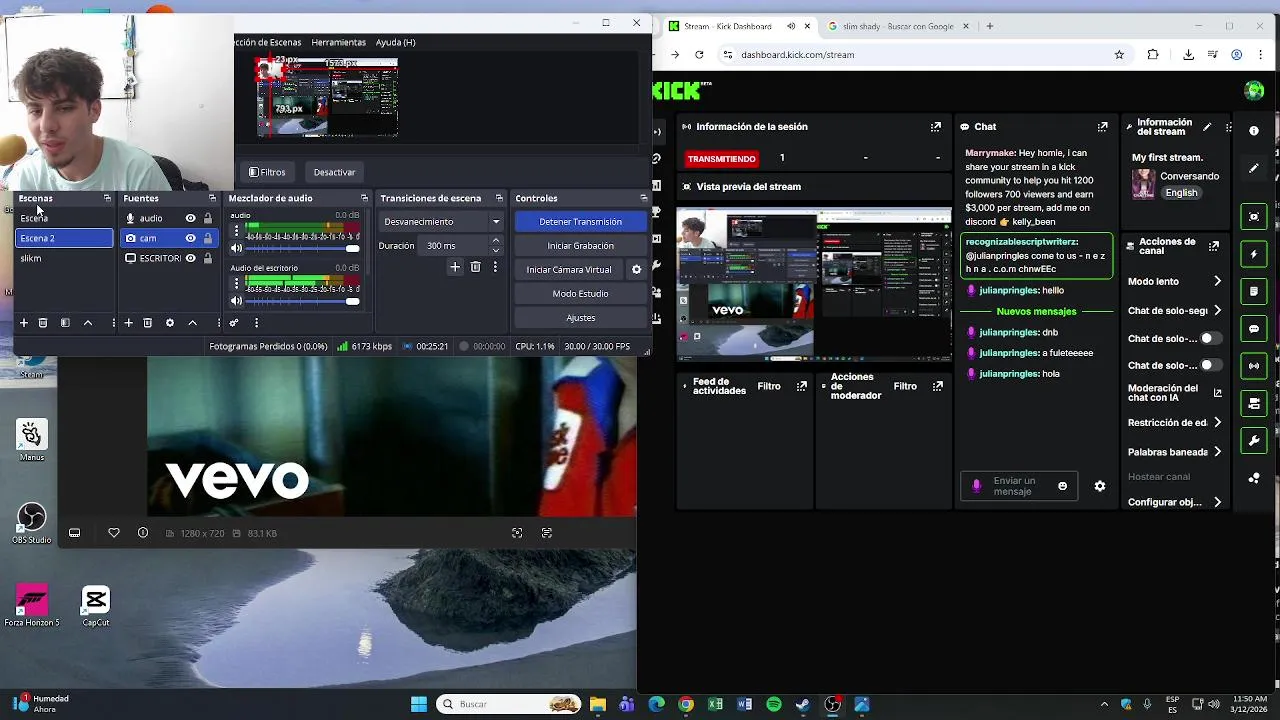Pop out the Chat panel
The height and width of the screenshot is (720, 1280).
coord(1102,127)
